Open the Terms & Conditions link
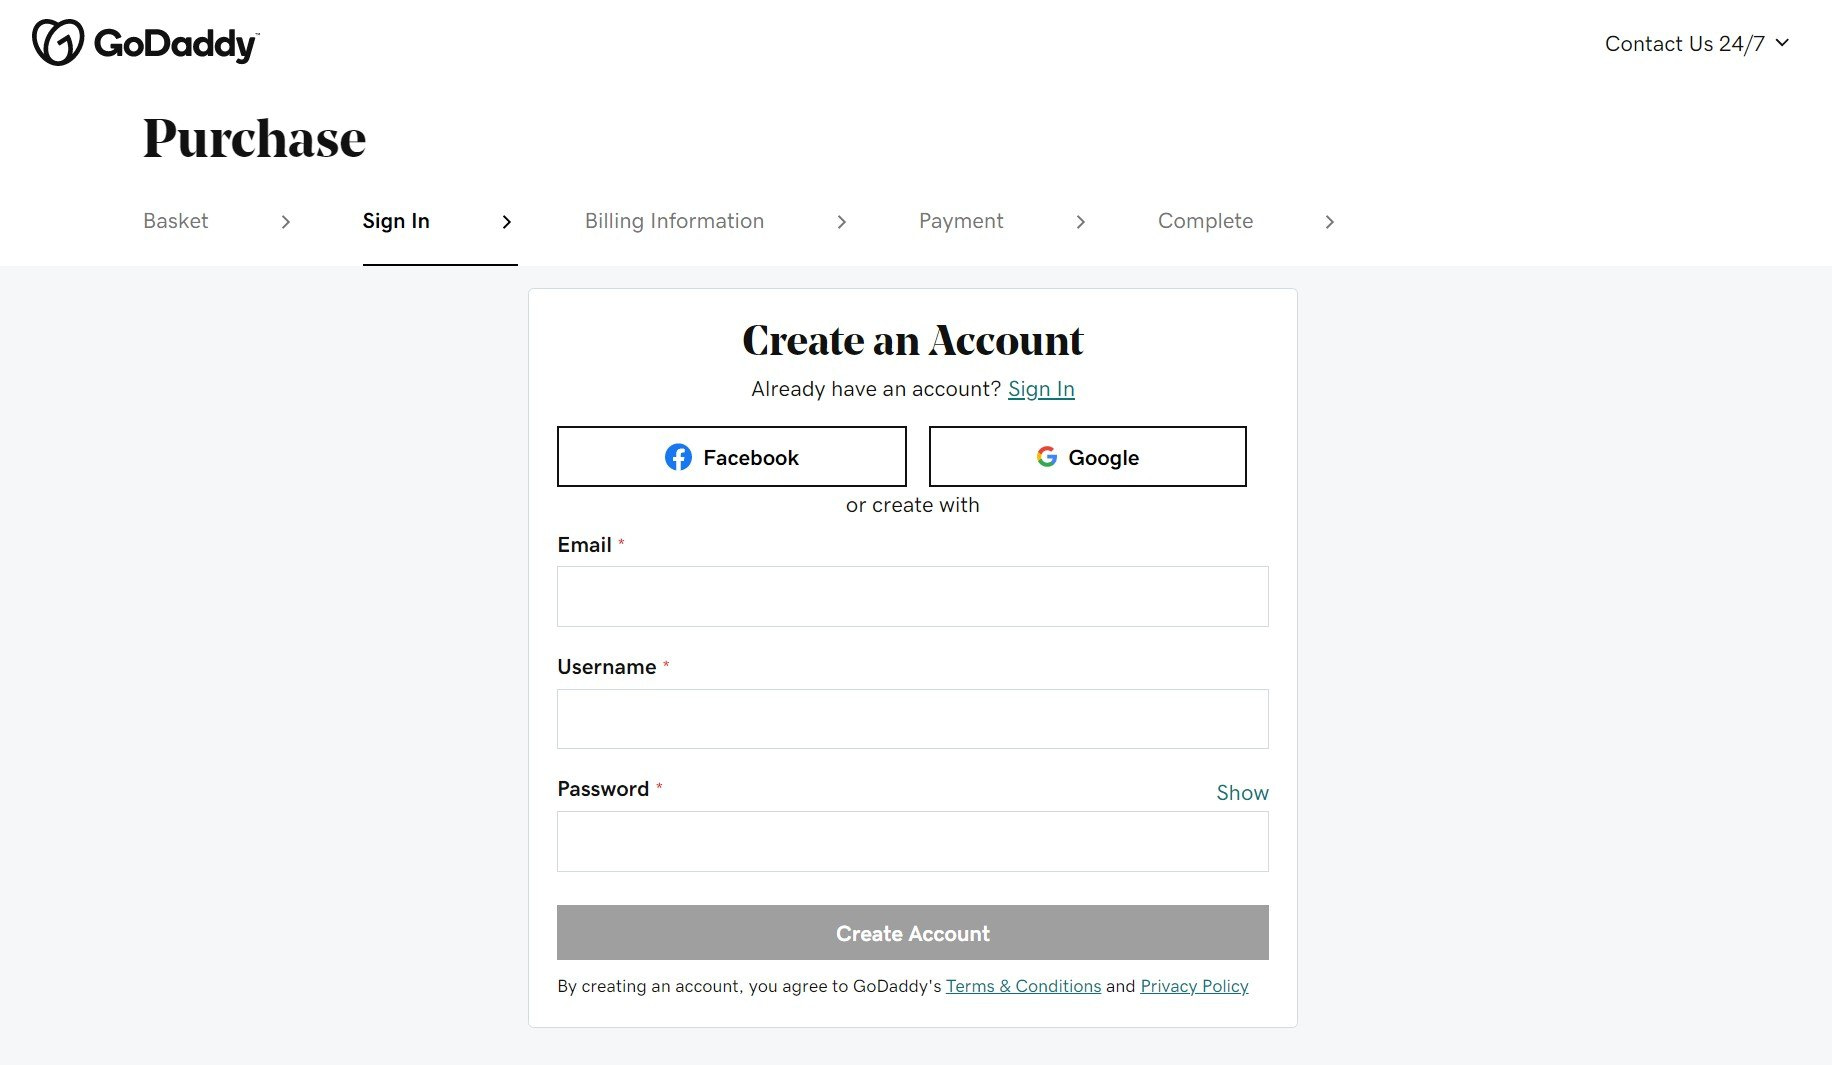This screenshot has height=1065, width=1832. coord(1023,986)
